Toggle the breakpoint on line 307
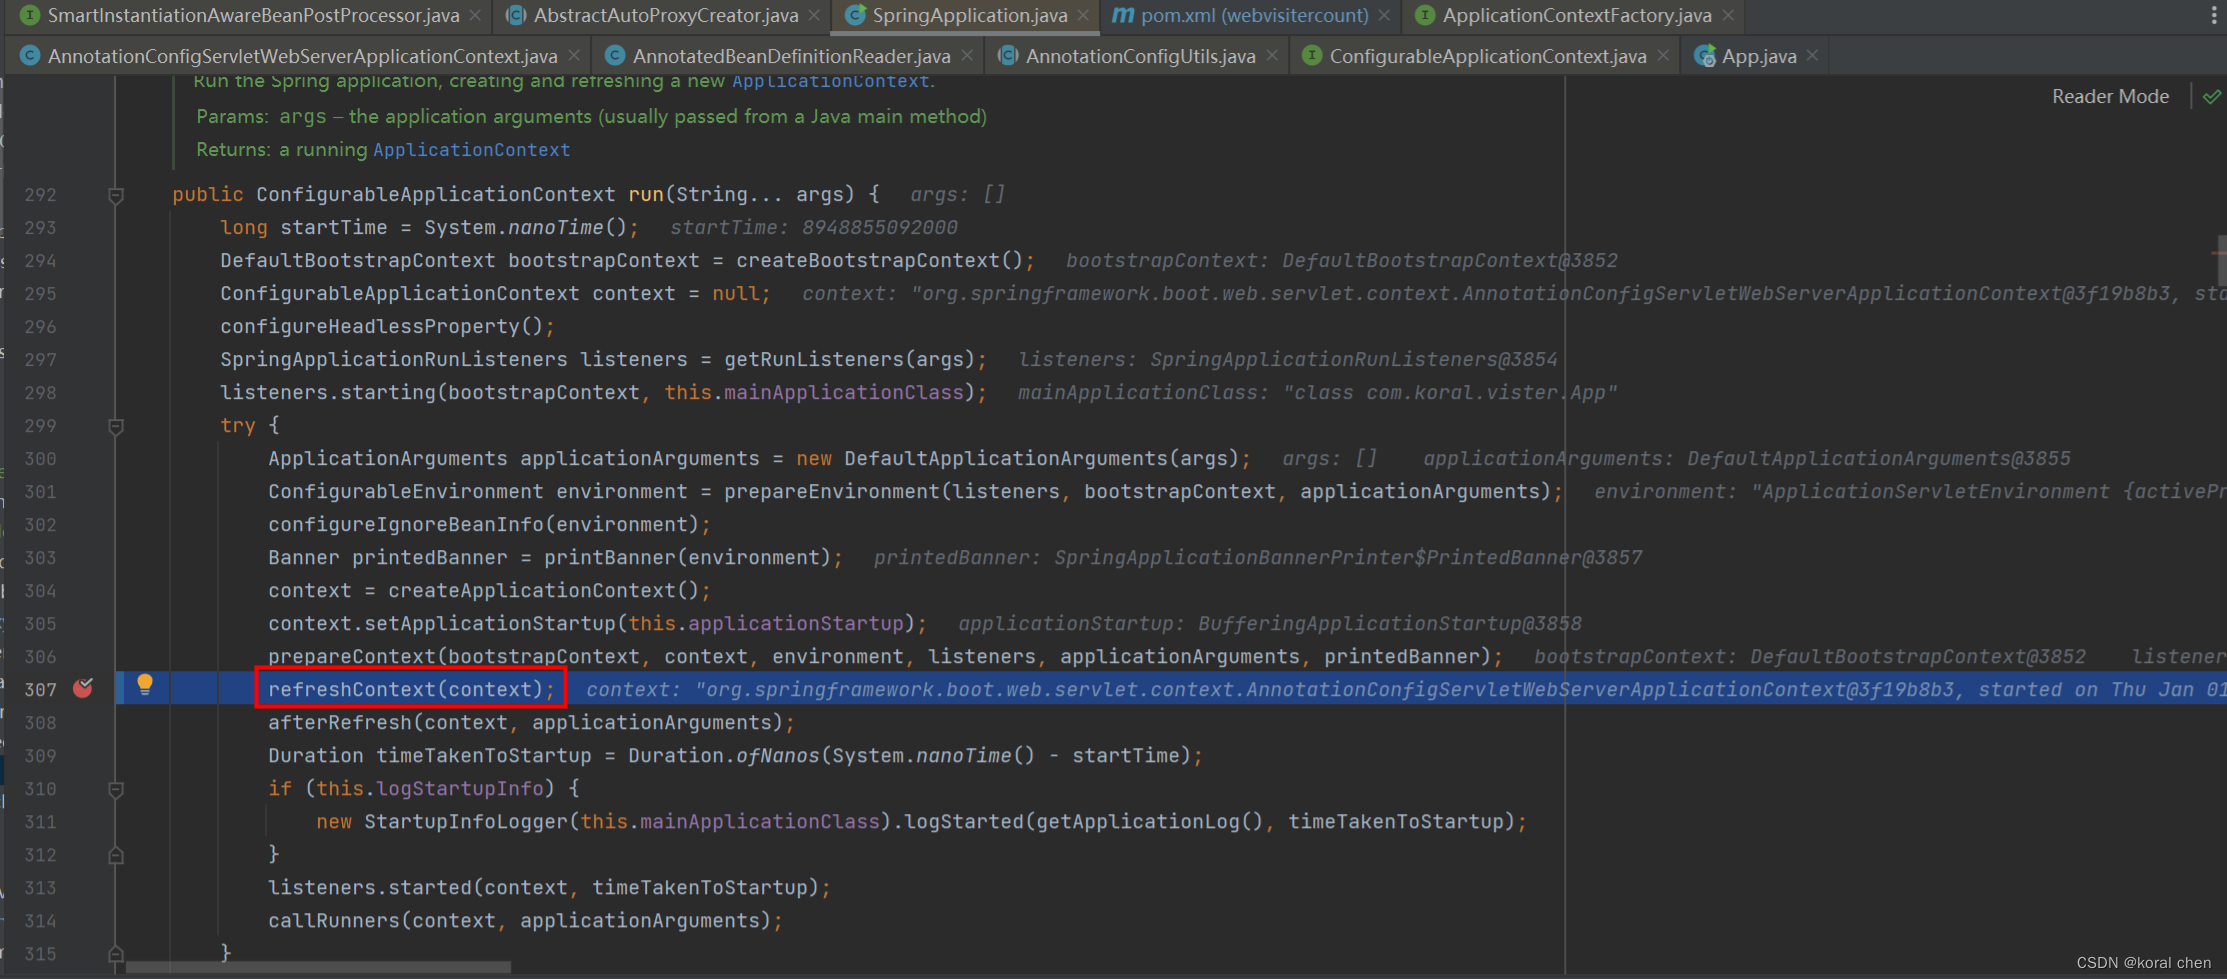 83,688
